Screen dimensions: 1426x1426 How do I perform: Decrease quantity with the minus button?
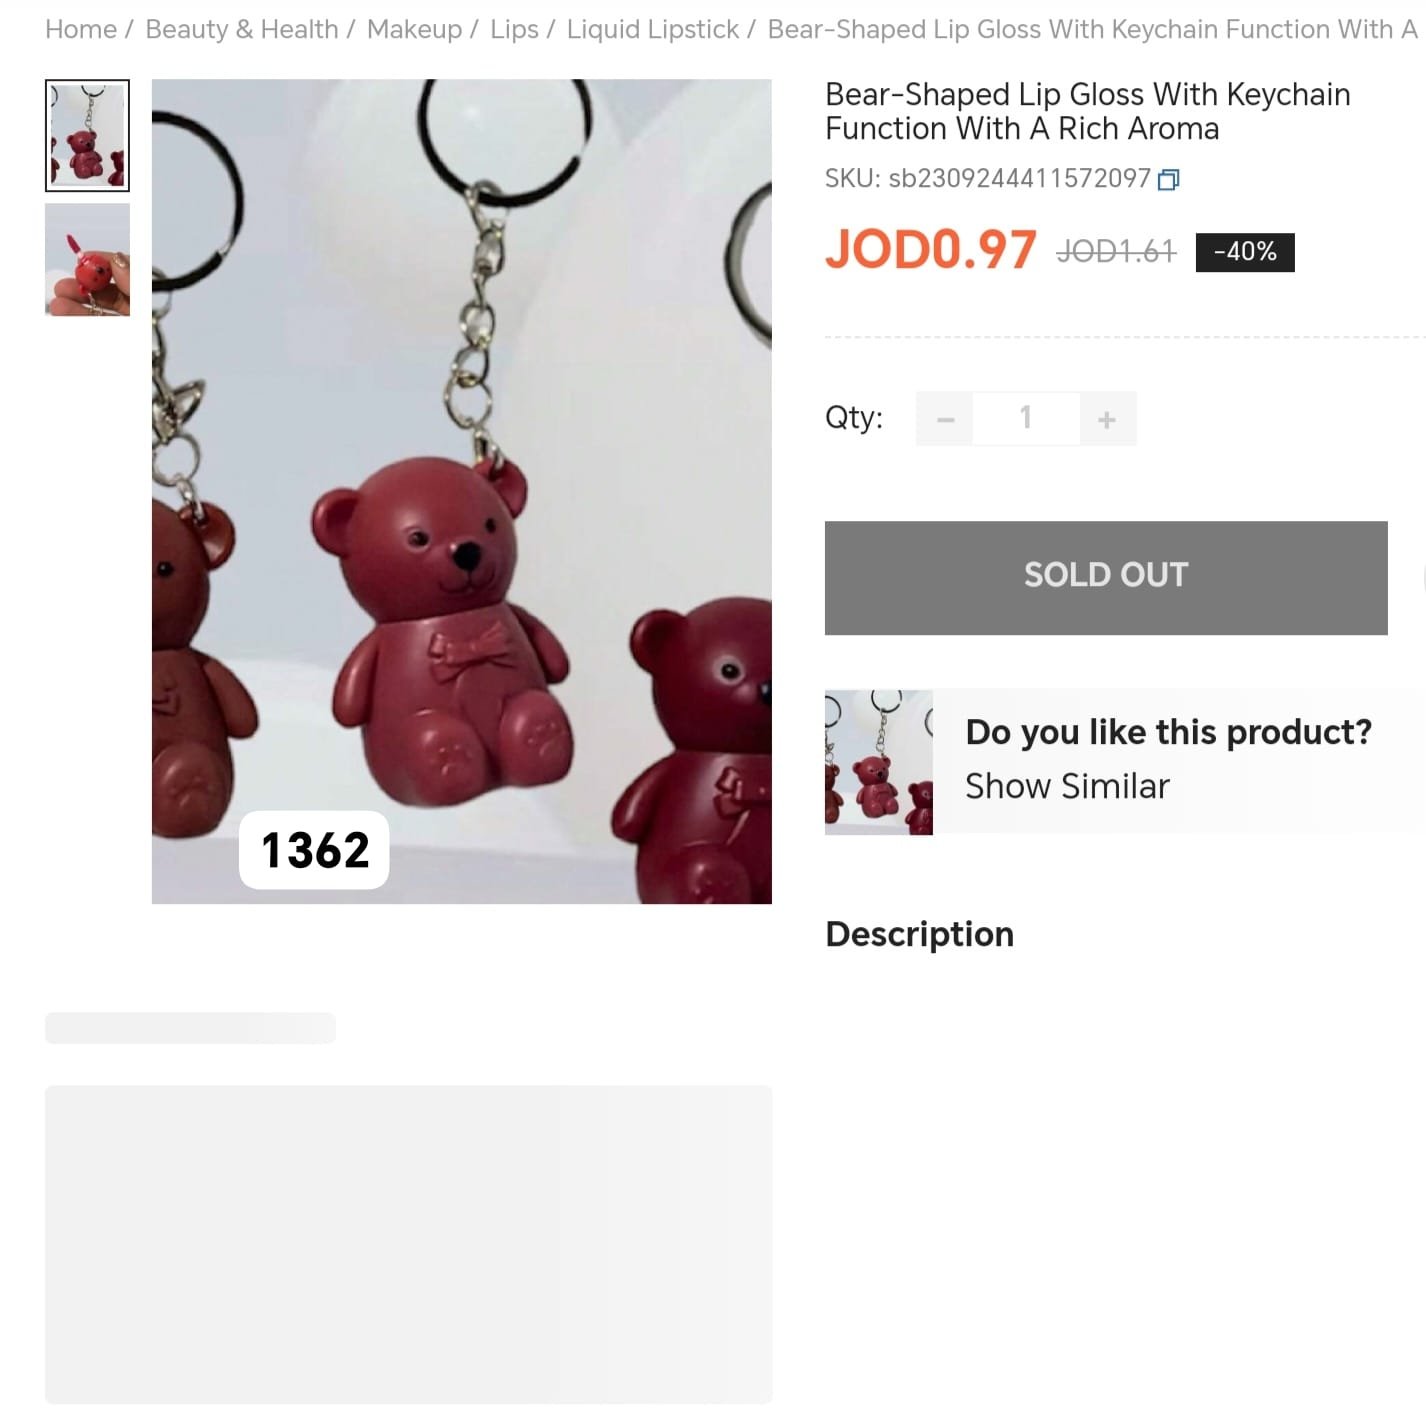click(945, 419)
